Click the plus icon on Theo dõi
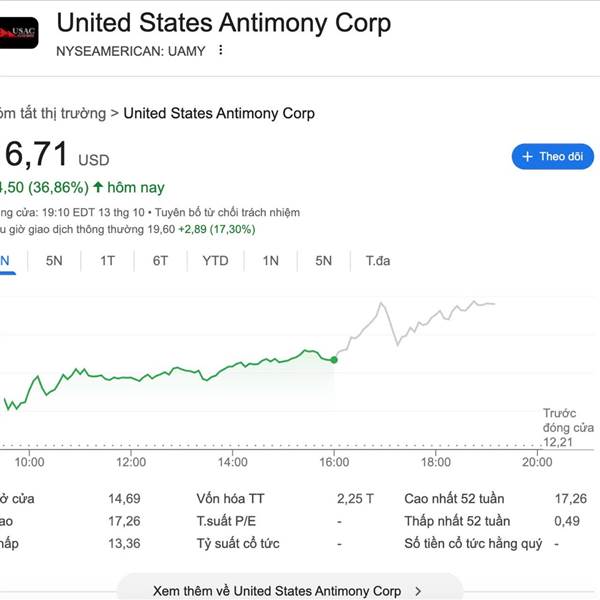 click(x=527, y=157)
